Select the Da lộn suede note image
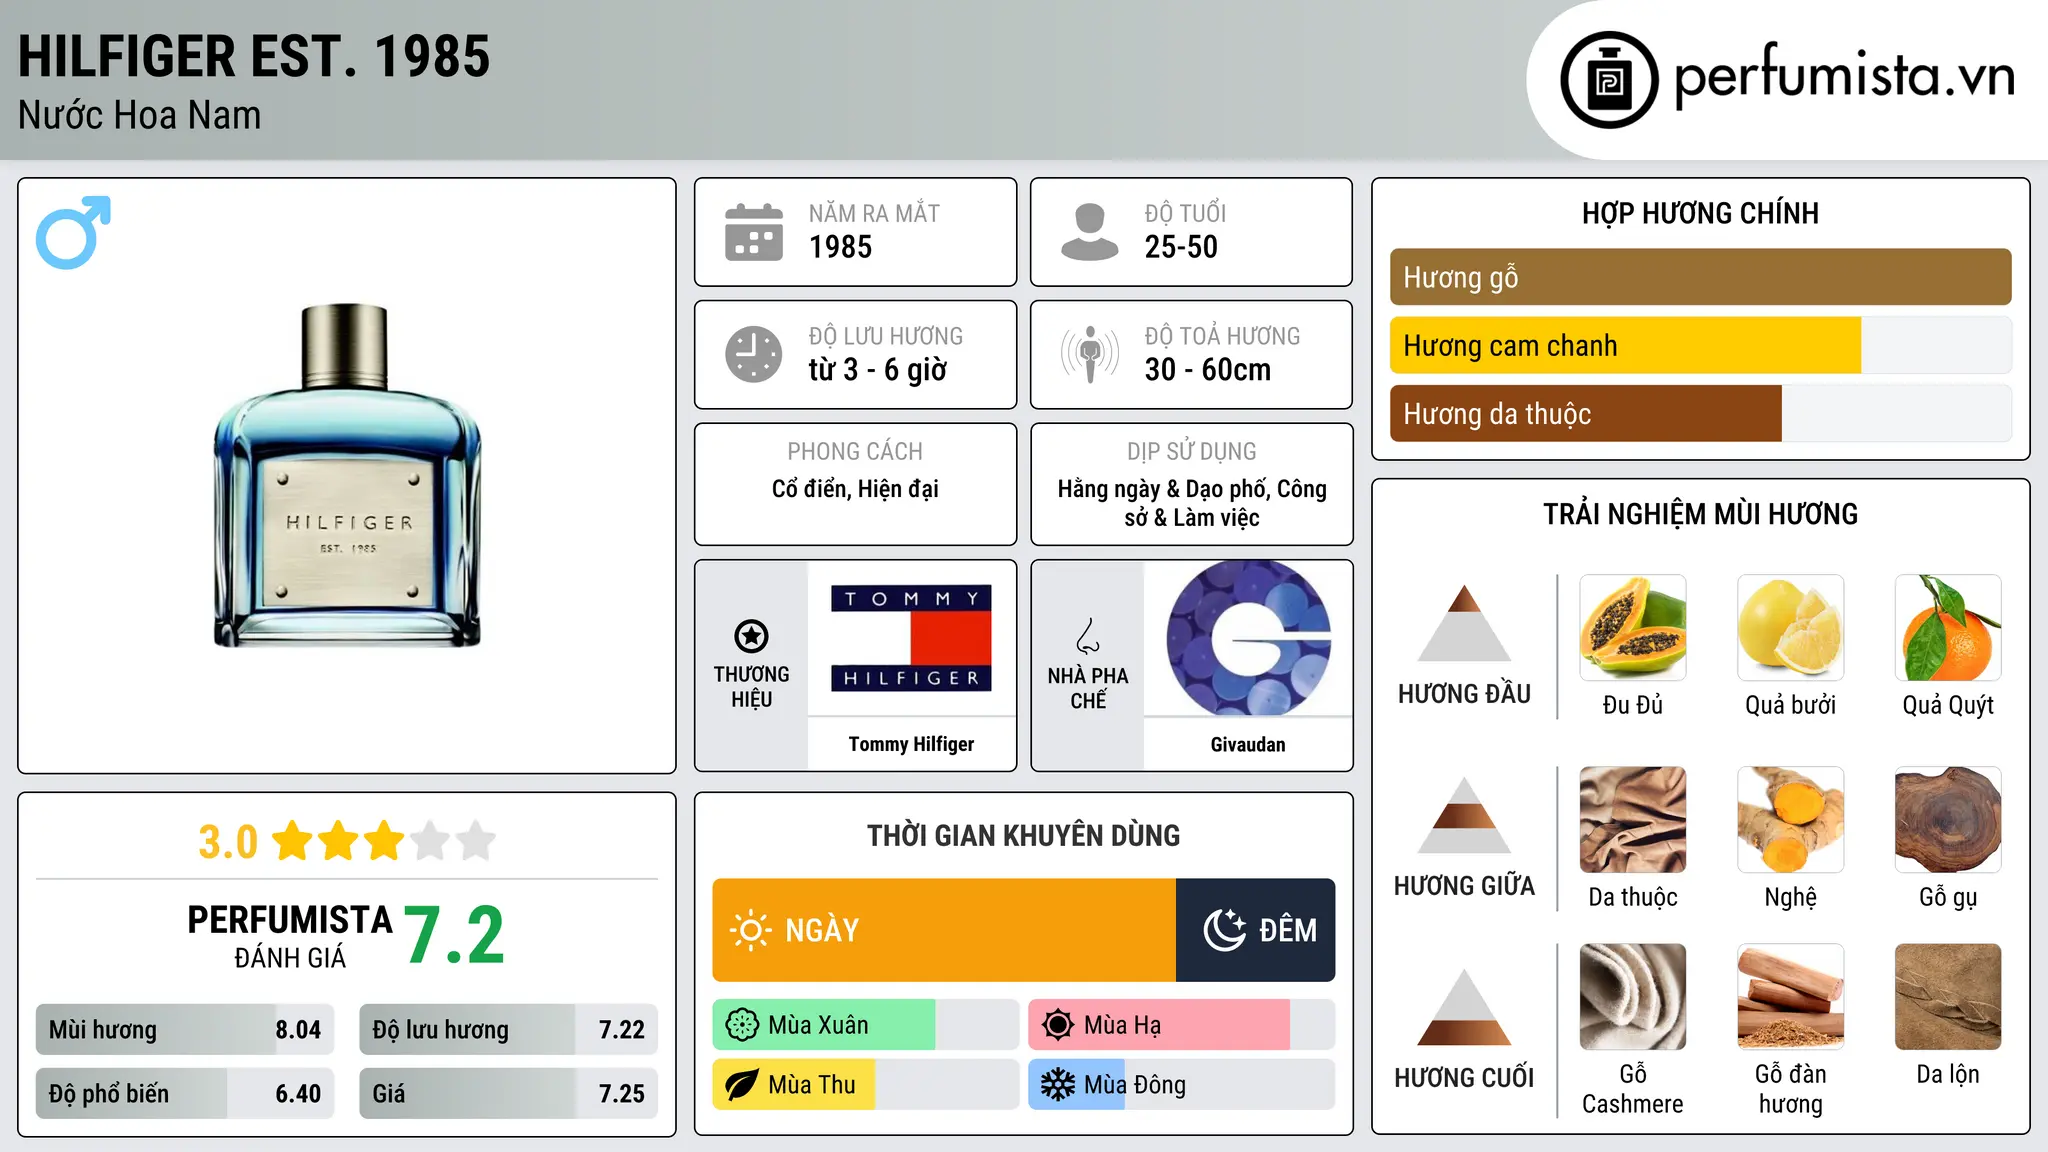The height and width of the screenshot is (1152, 2048). point(1948,997)
